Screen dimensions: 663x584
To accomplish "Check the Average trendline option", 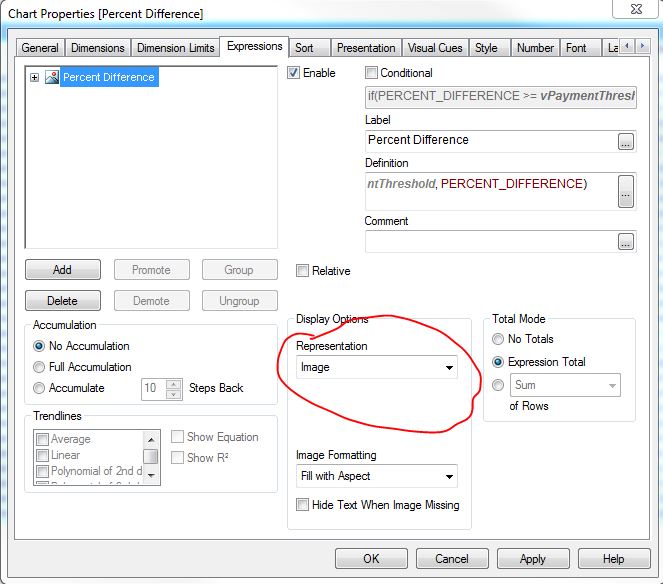I will [43, 439].
